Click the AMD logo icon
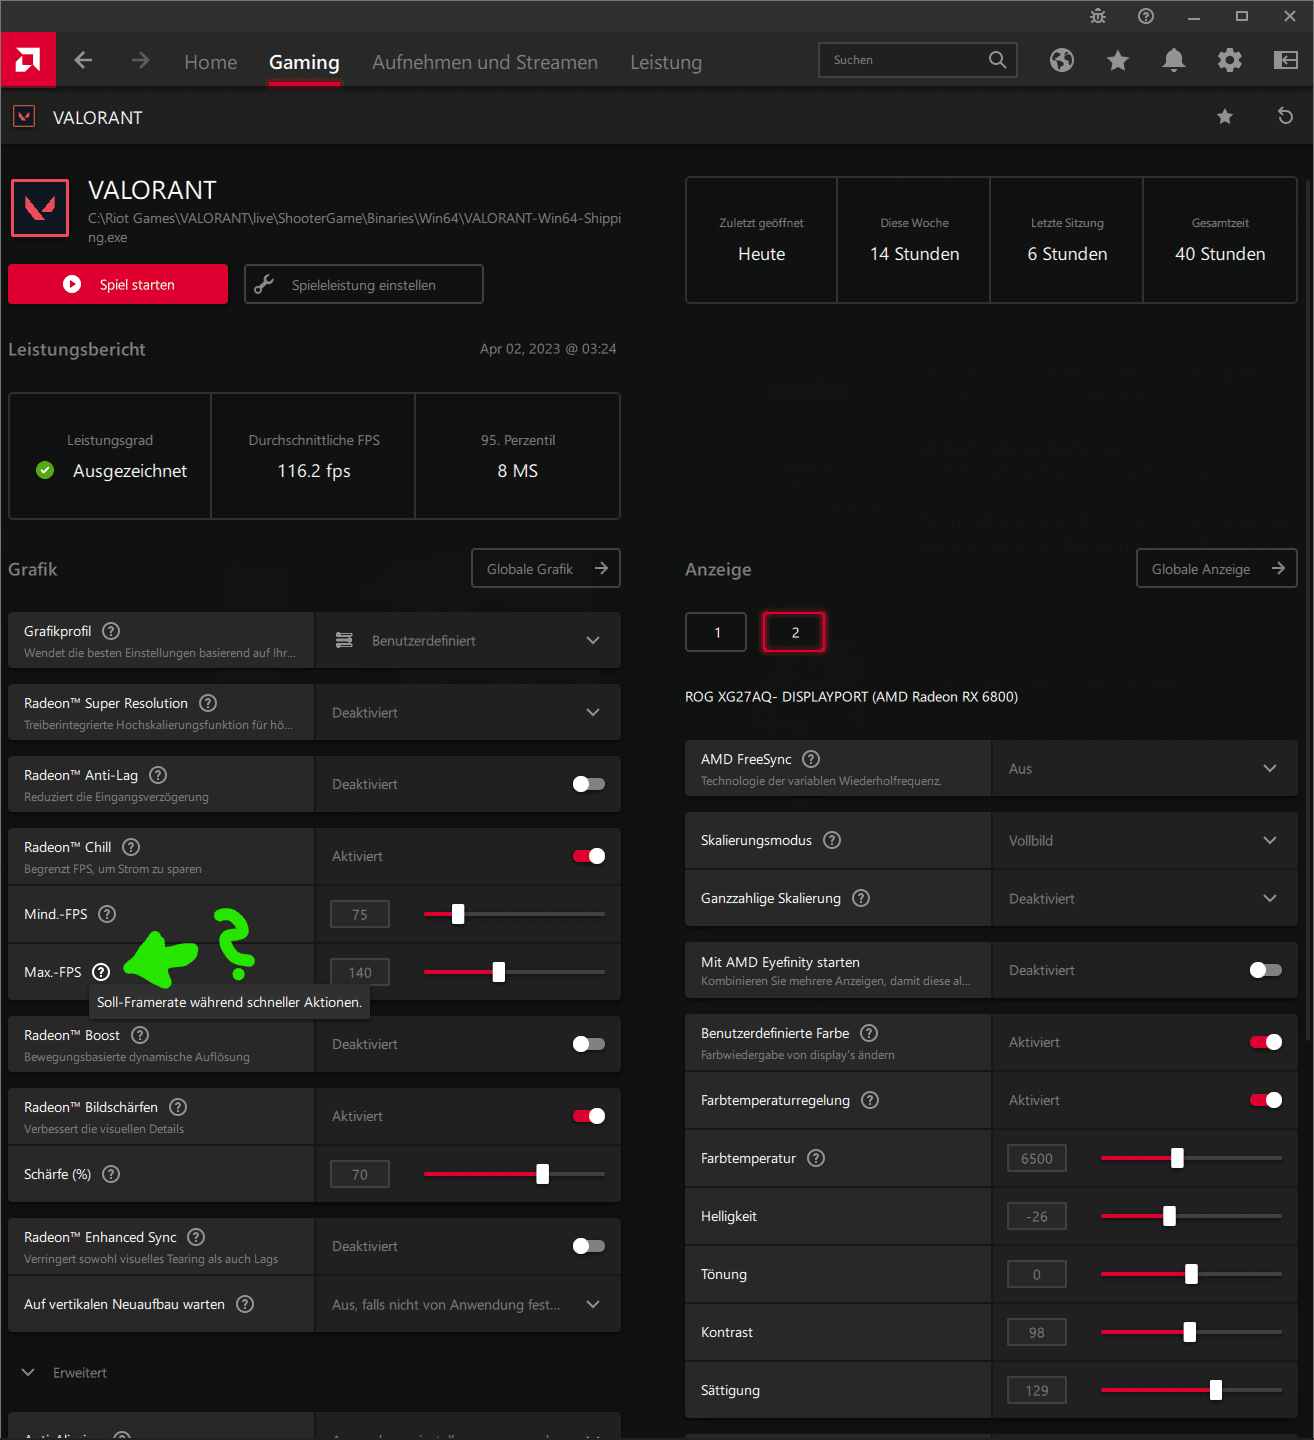The width and height of the screenshot is (1314, 1440). click(x=28, y=60)
